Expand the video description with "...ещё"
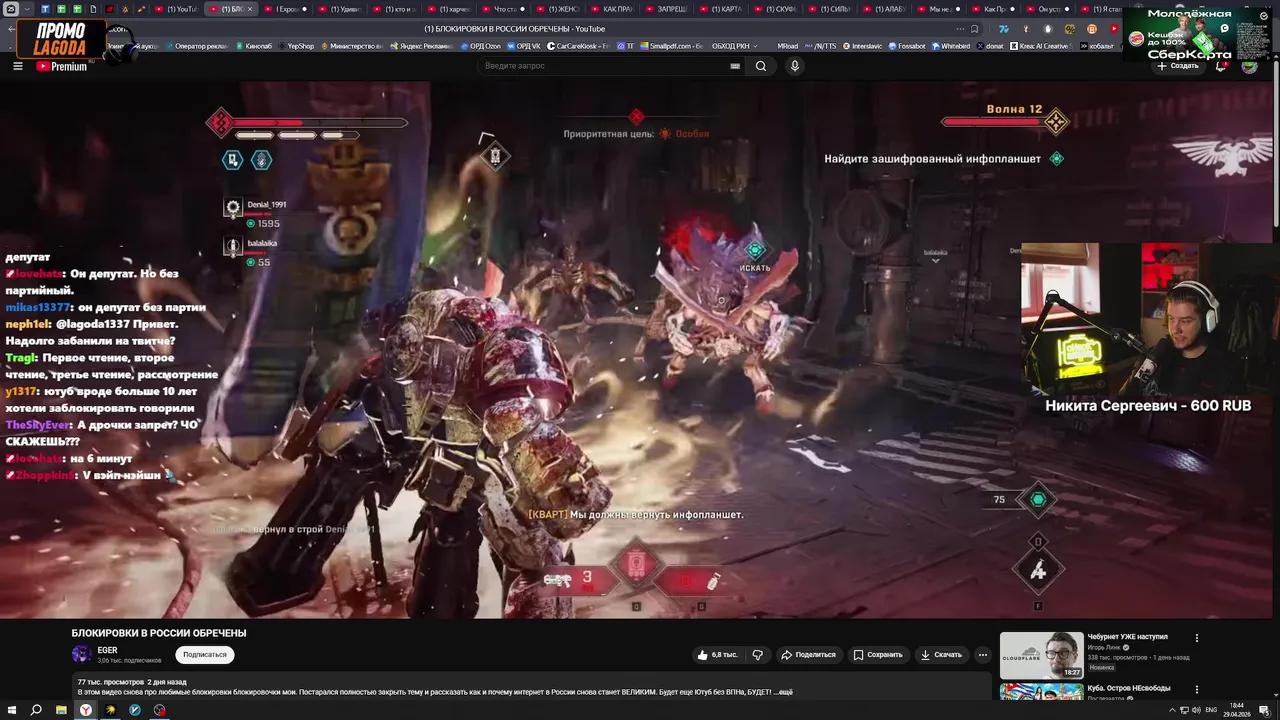This screenshot has width=1280, height=720. click(x=784, y=691)
